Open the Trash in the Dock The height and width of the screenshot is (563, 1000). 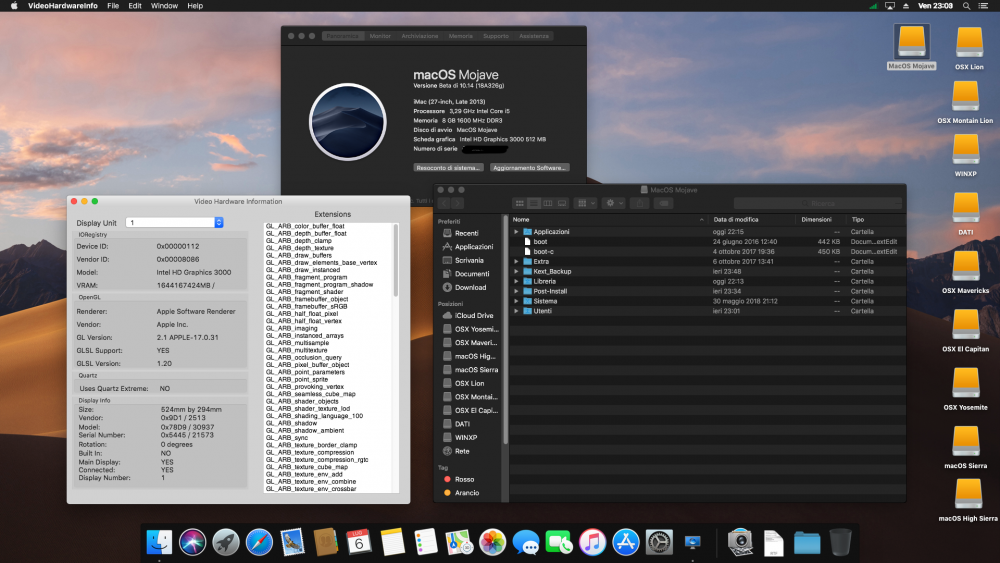tap(841, 542)
